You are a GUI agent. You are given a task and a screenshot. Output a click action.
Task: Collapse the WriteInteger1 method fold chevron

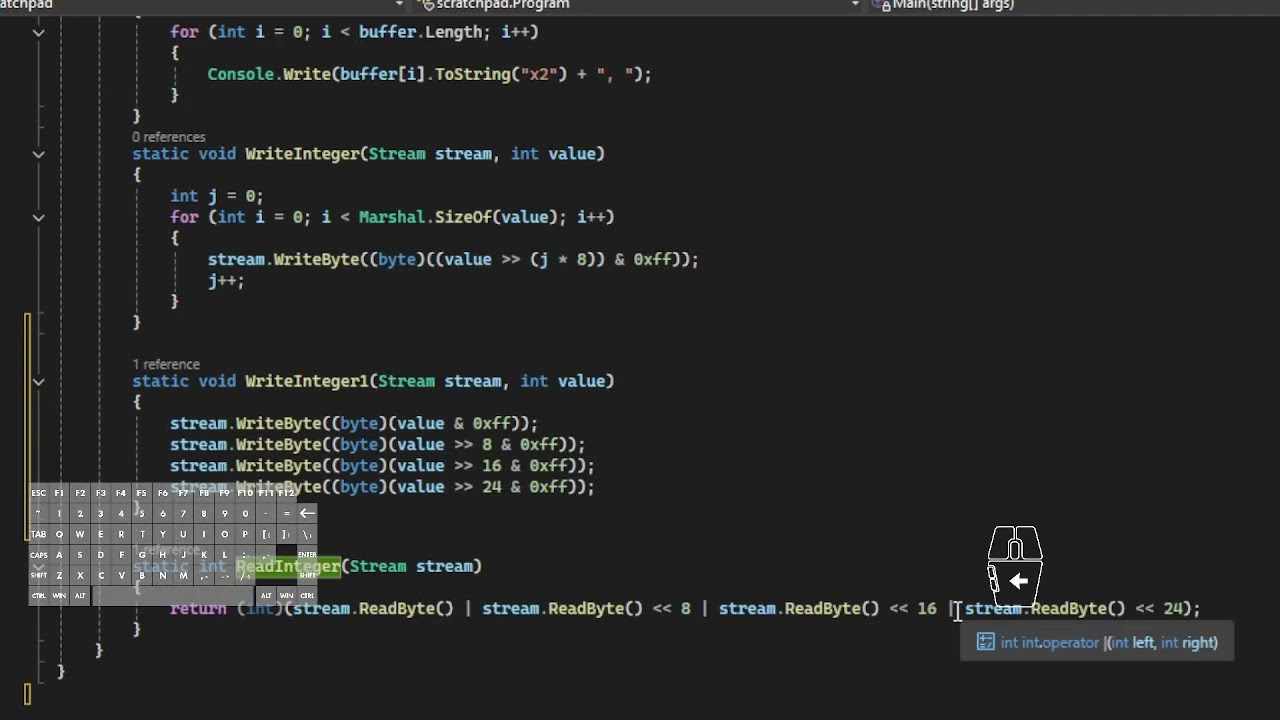click(x=38, y=381)
